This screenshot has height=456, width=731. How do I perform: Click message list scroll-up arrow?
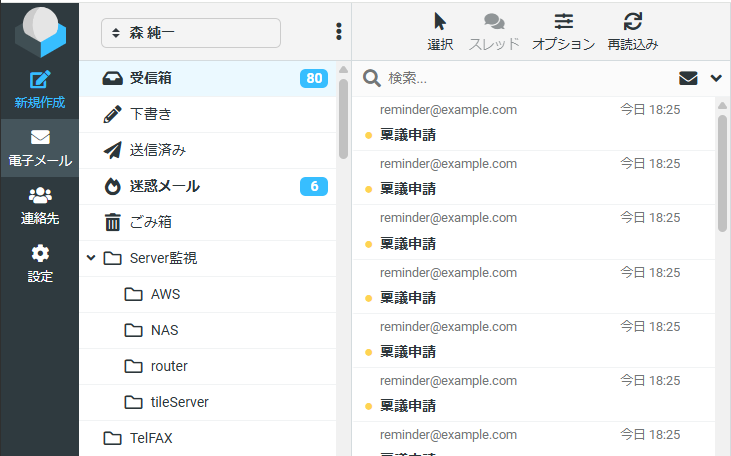point(723,105)
